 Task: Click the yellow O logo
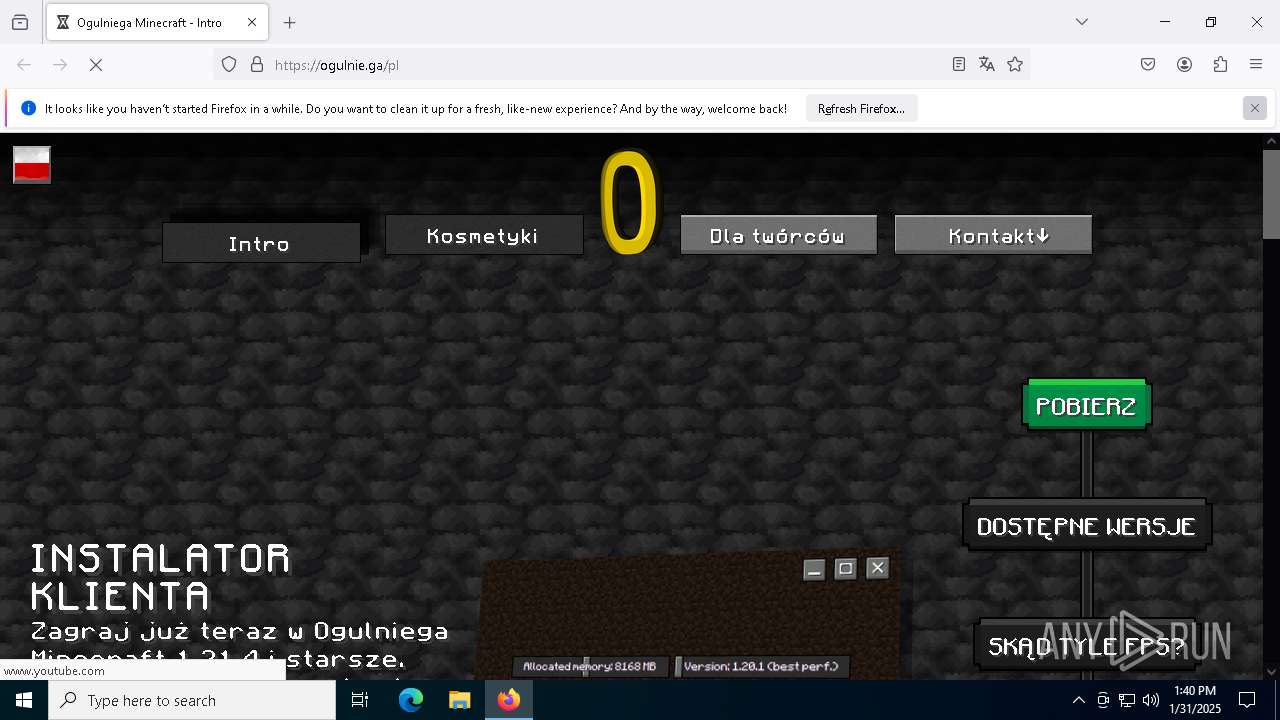630,203
